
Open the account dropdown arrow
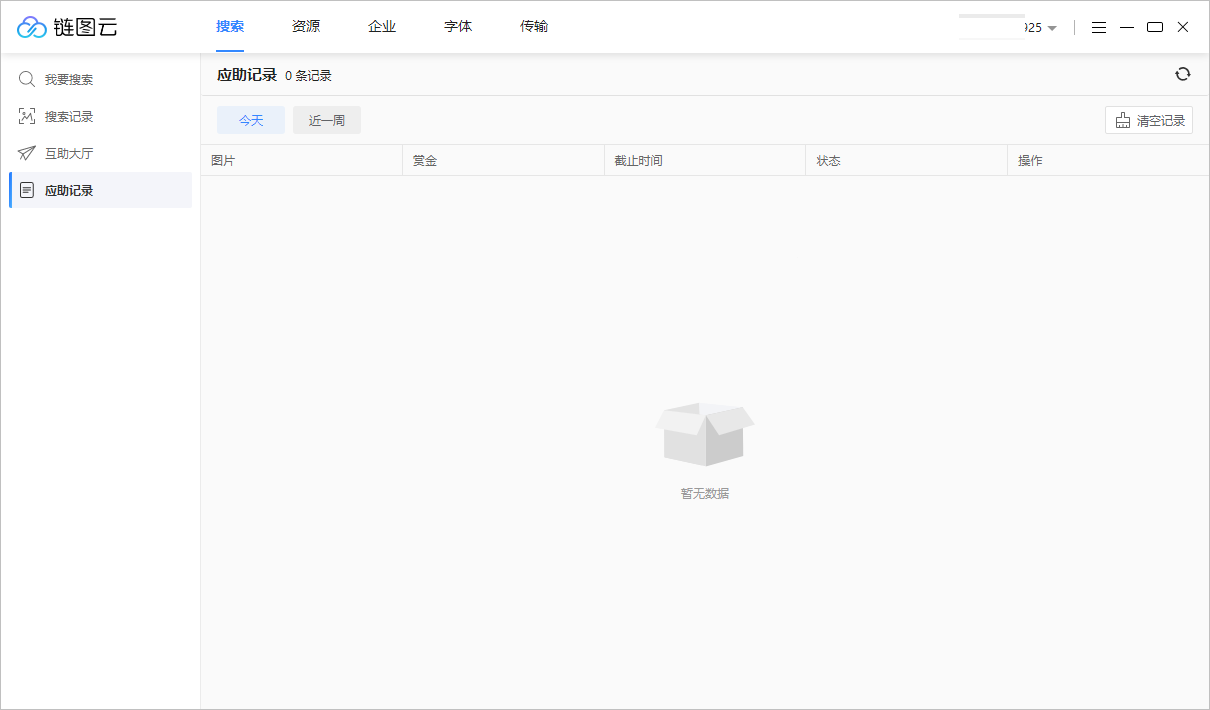click(x=1052, y=28)
